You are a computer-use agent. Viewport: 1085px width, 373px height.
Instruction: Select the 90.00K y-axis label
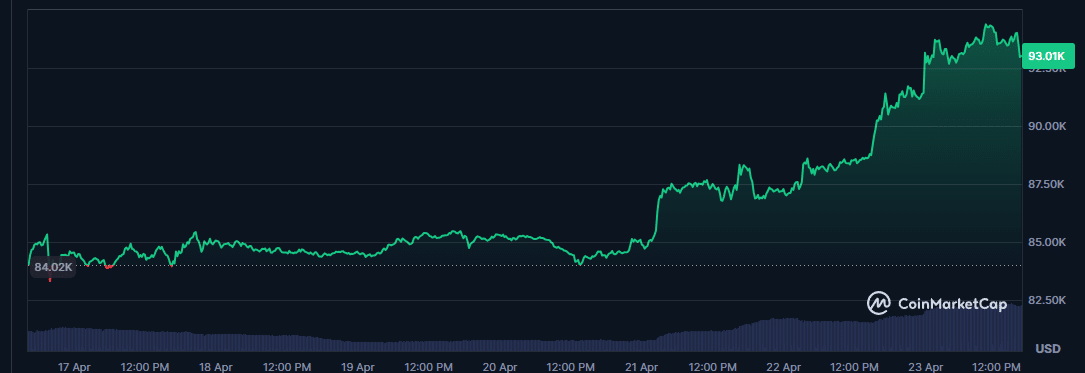click(1047, 126)
